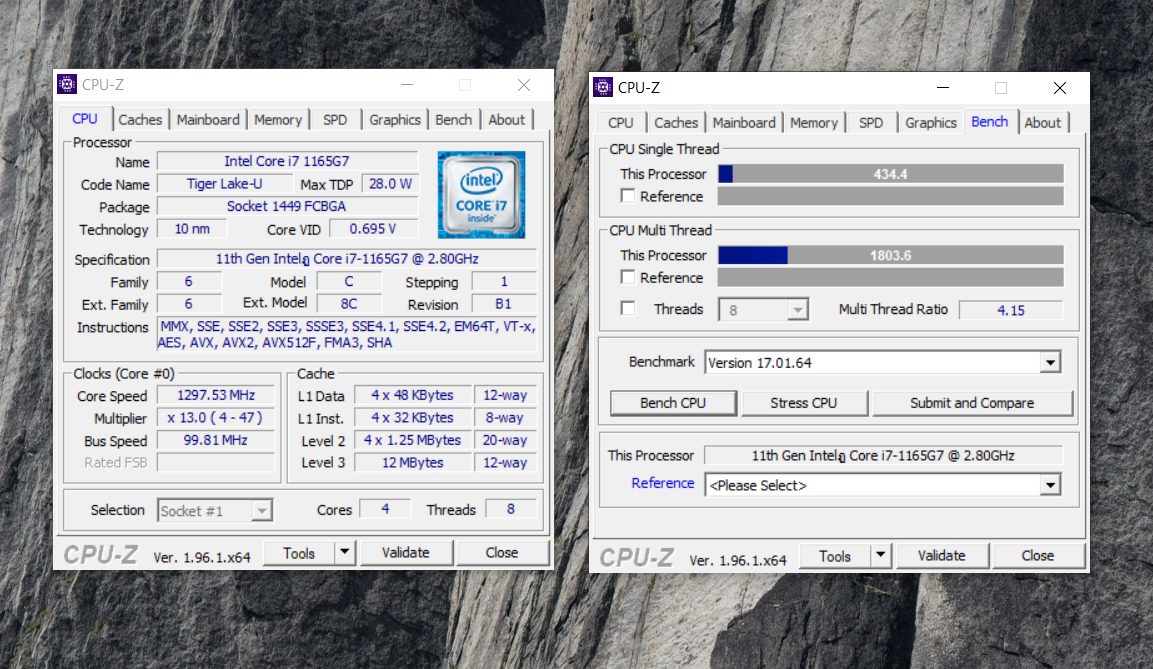Select the CPU tab in left window
This screenshot has width=1153, height=669.
(x=85, y=118)
